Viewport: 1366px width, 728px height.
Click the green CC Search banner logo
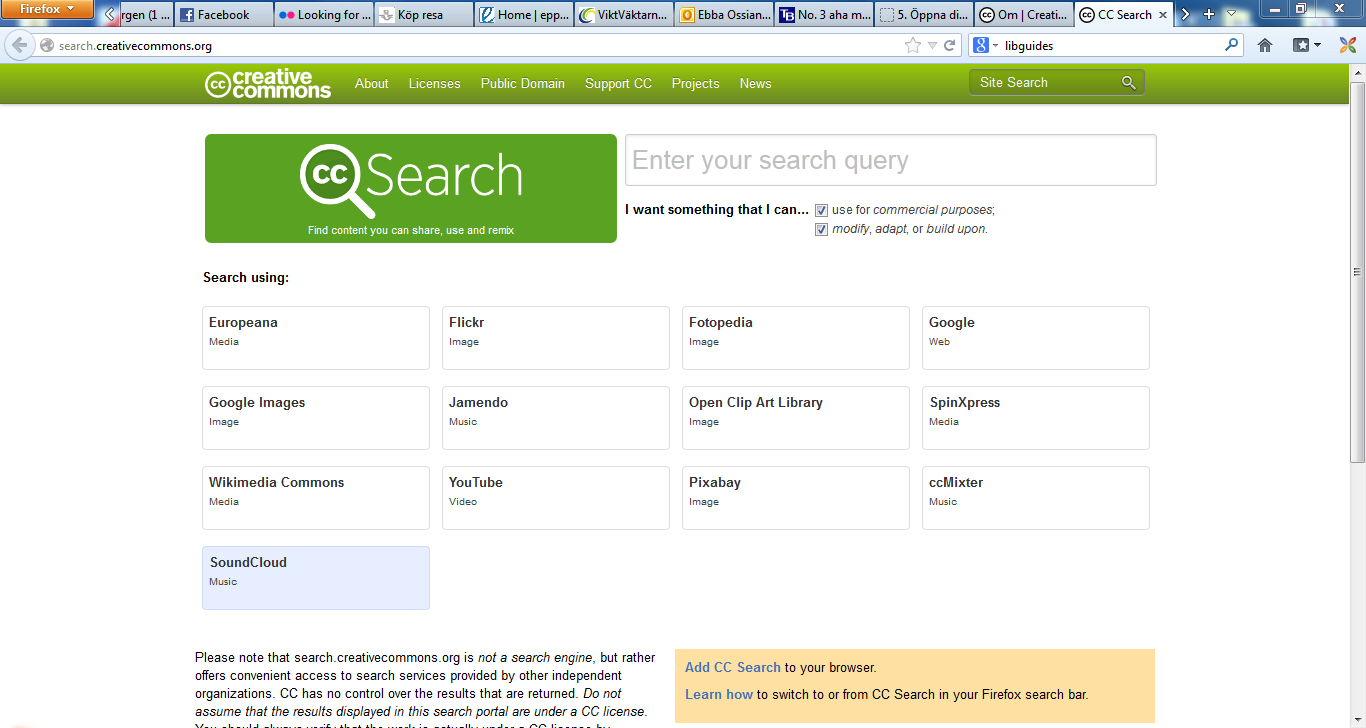(x=411, y=188)
